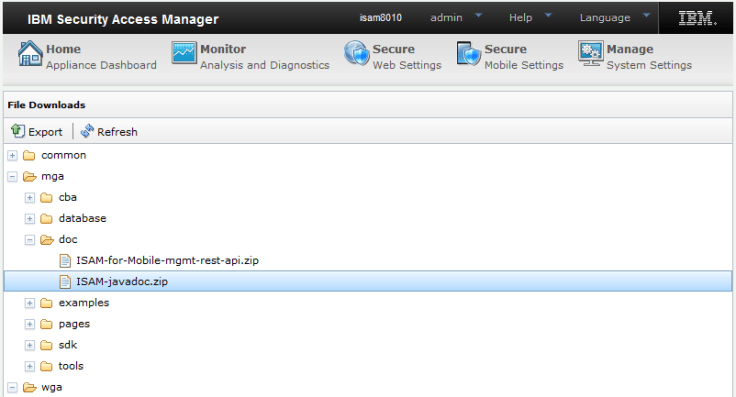Image resolution: width=736 pixels, height=397 pixels.
Task: Click the Monitor chart icon
Action: [184, 53]
